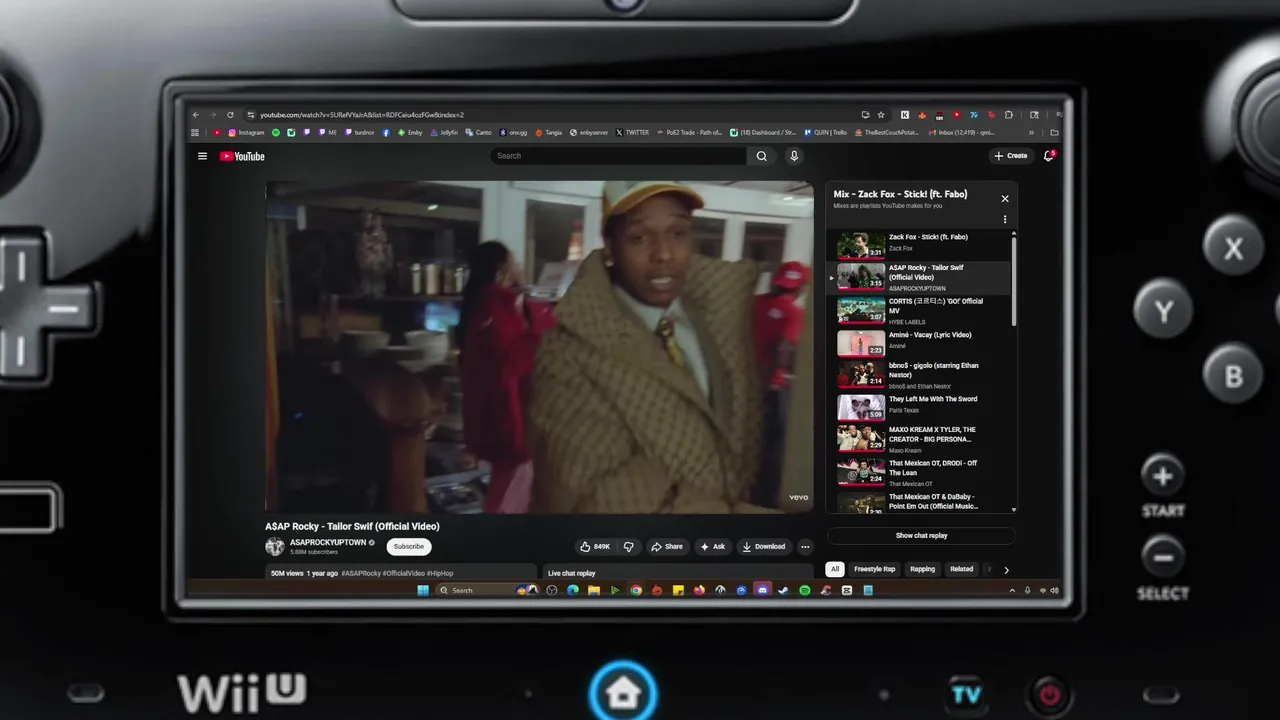Click the Create button
The height and width of the screenshot is (720, 1280).
(x=1011, y=156)
